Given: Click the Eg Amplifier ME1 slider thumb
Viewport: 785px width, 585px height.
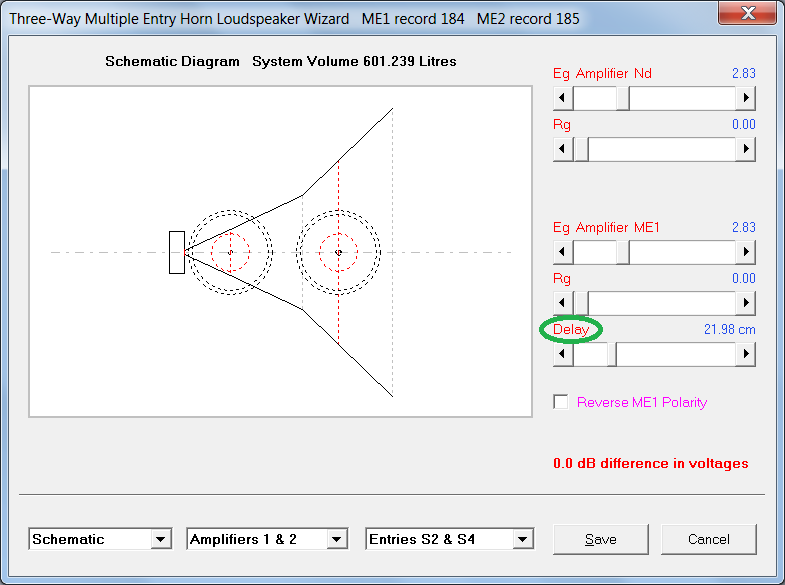Looking at the screenshot, I should 623,252.
